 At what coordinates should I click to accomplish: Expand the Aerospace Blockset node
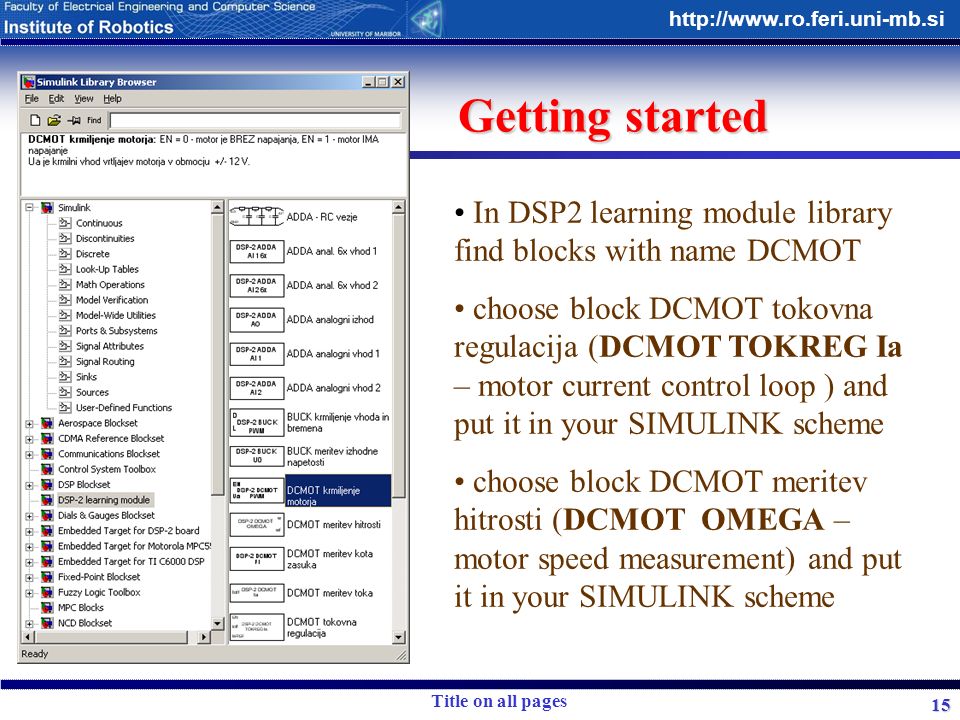29,424
